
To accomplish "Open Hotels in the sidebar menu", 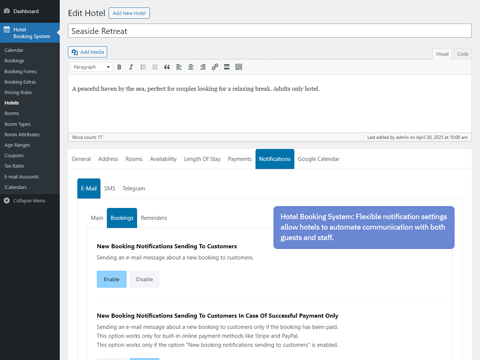I will click(12, 103).
